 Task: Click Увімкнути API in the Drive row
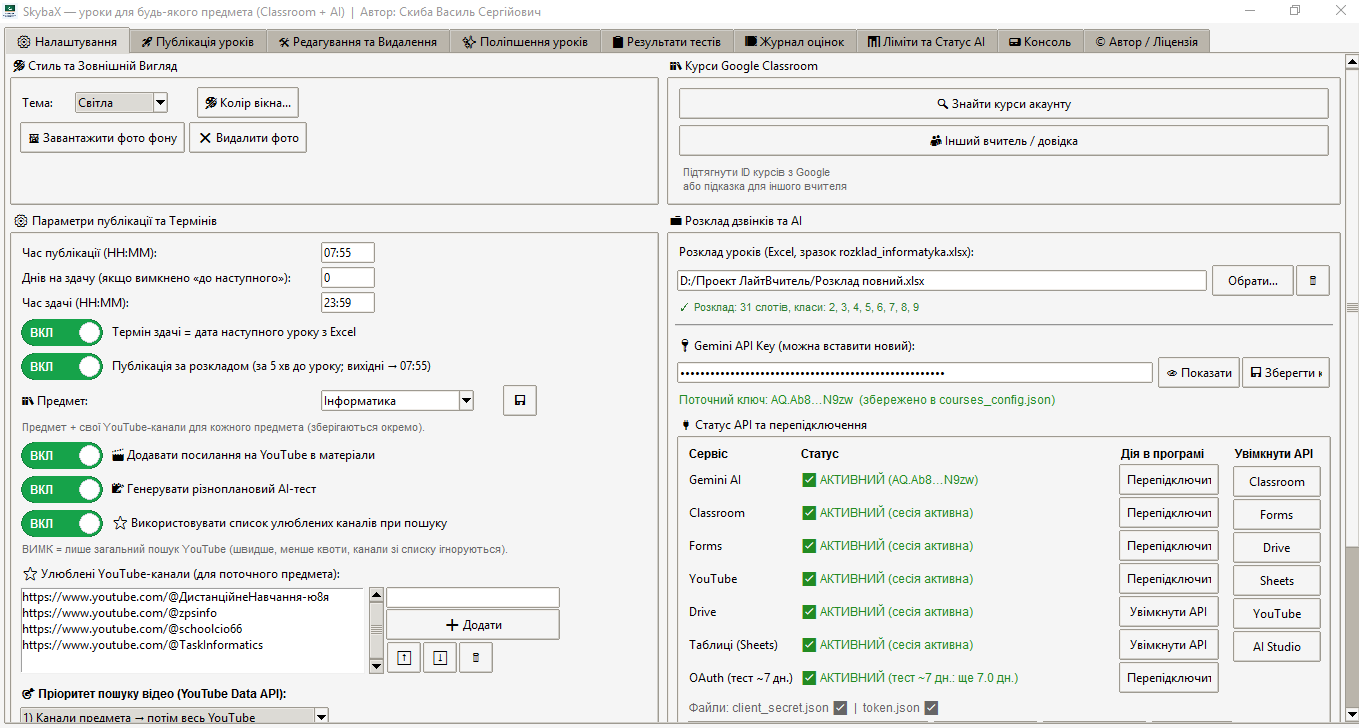pos(1168,612)
